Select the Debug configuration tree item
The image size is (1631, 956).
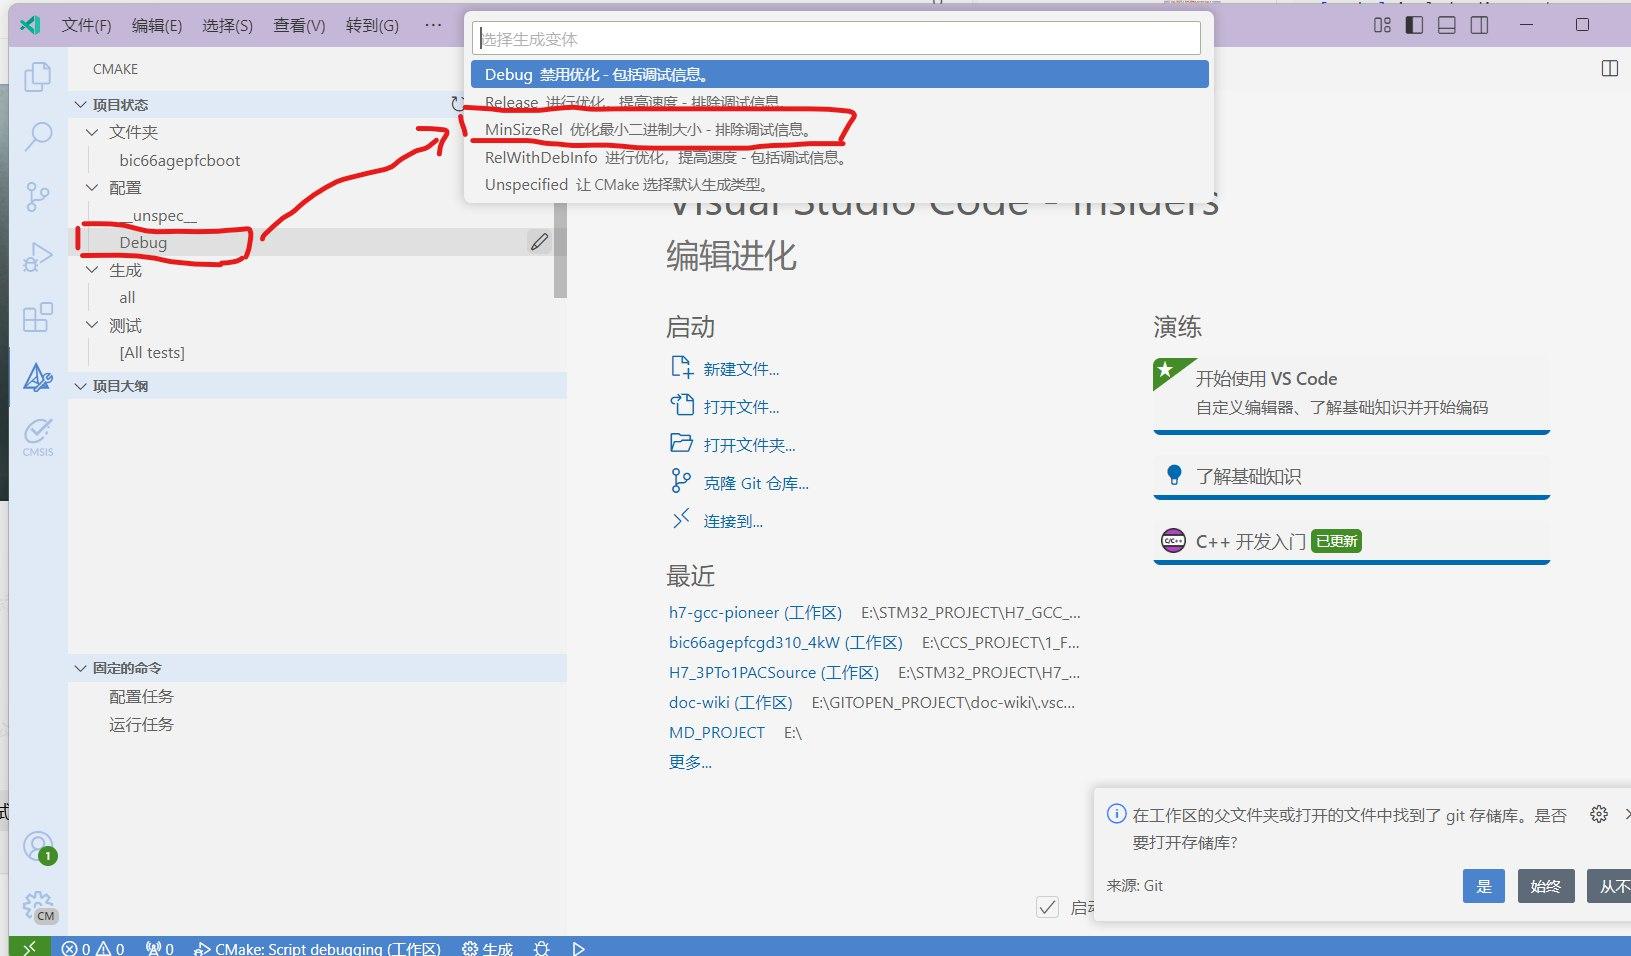[x=143, y=243]
